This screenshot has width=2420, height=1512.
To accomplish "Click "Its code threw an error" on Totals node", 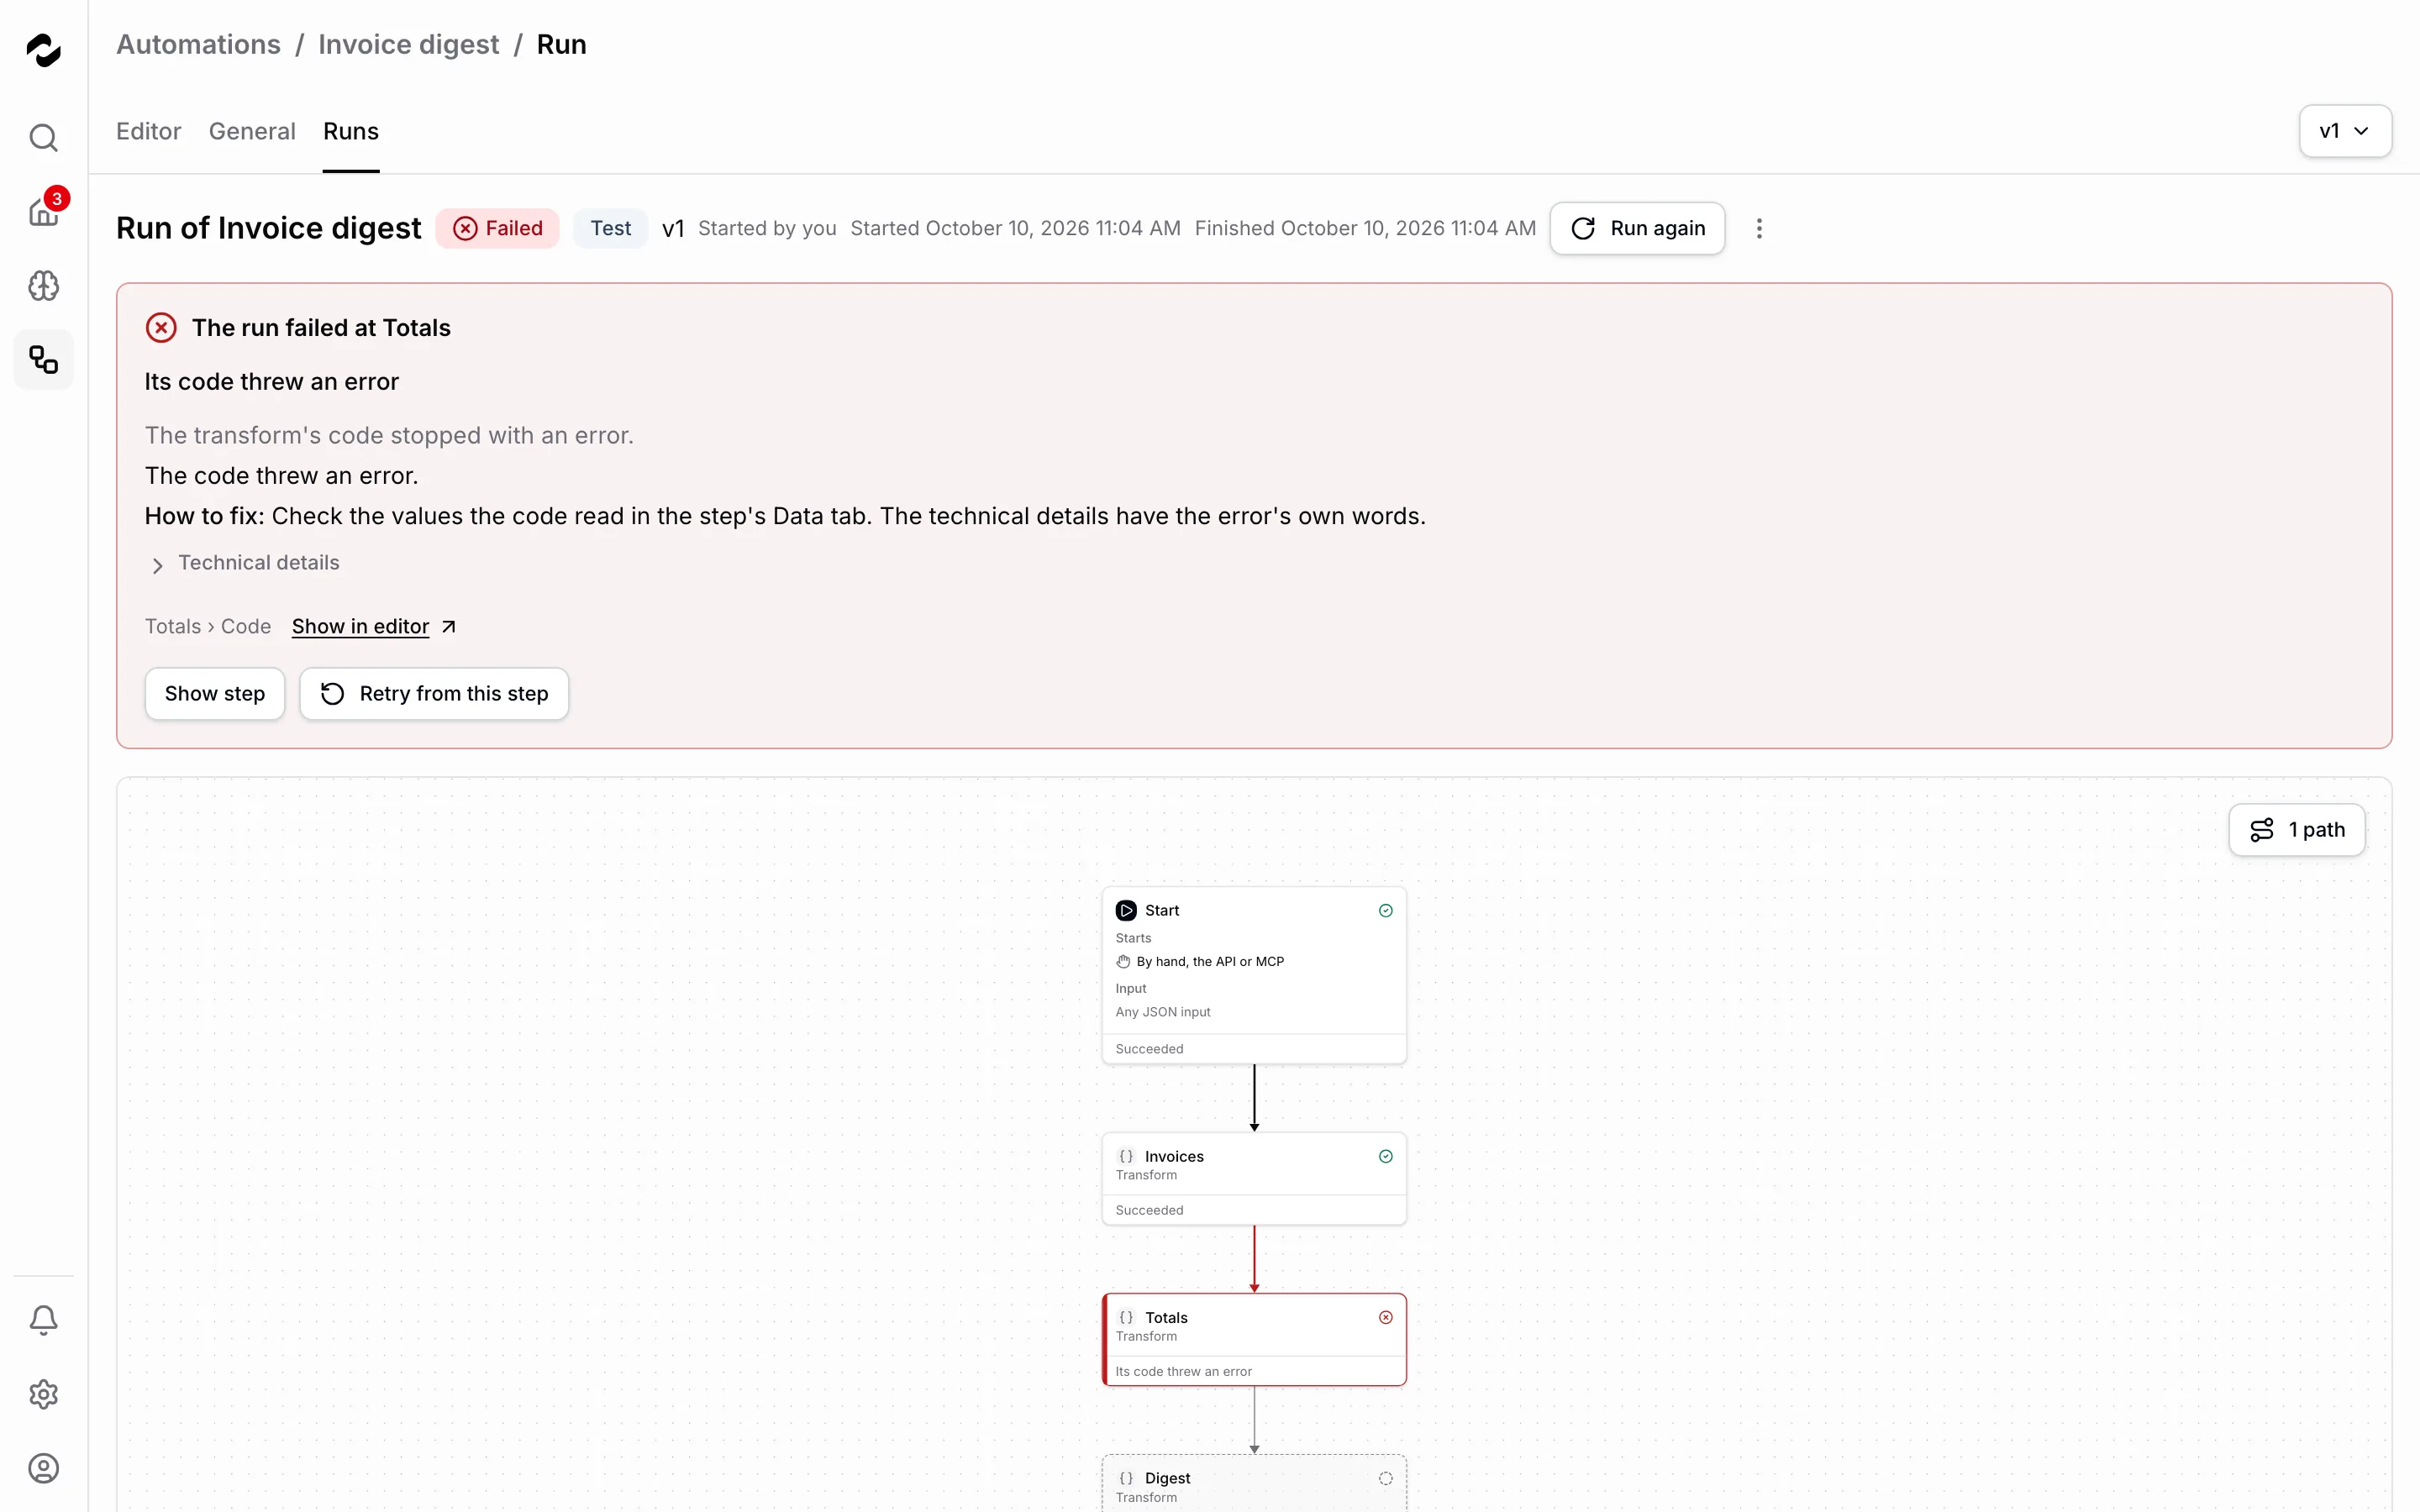I will pyautogui.click(x=1183, y=1371).
